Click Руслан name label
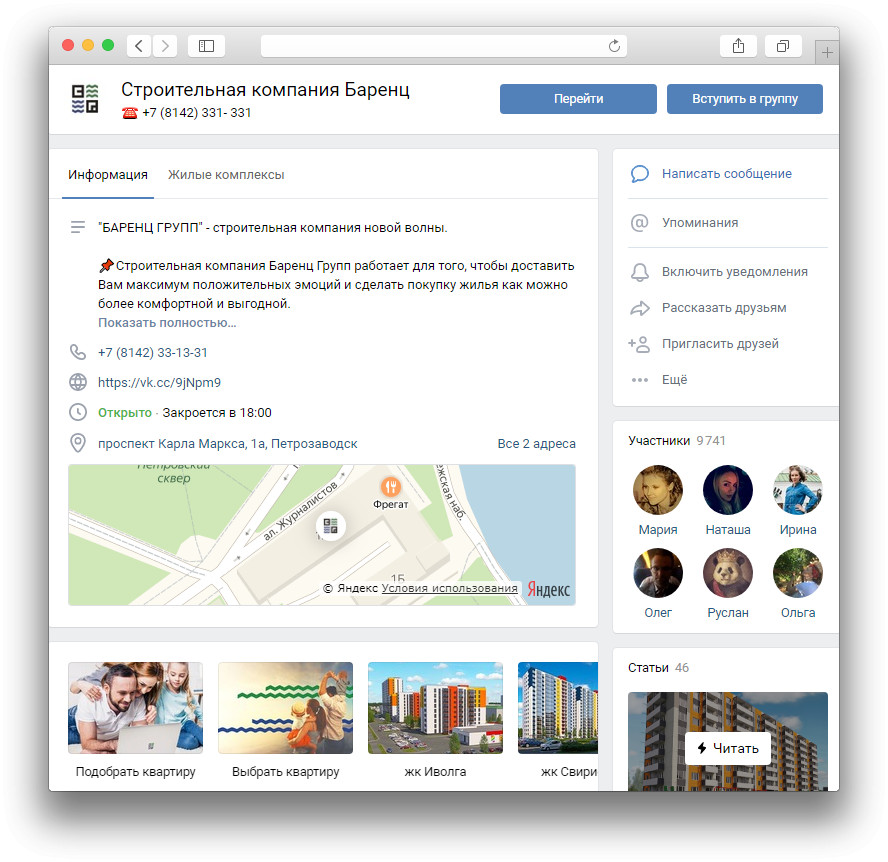The height and width of the screenshot is (862, 888). click(x=728, y=613)
